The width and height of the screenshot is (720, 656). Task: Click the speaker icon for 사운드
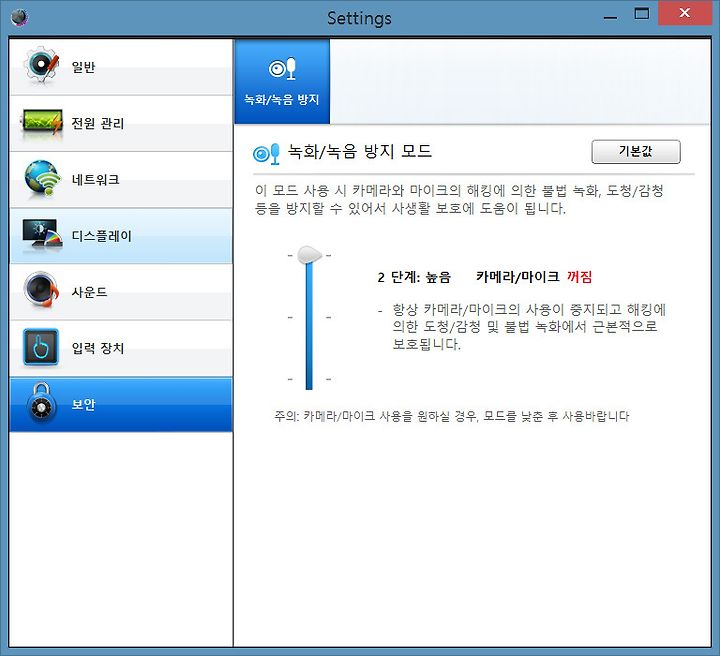pos(41,290)
